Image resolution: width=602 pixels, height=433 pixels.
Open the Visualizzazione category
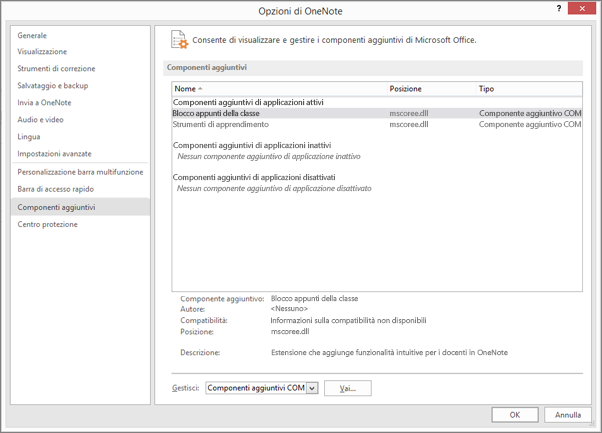(x=42, y=51)
